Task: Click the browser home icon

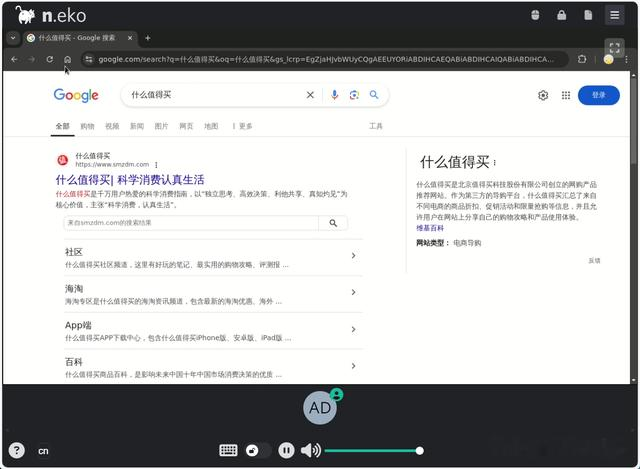Action: coord(67,60)
